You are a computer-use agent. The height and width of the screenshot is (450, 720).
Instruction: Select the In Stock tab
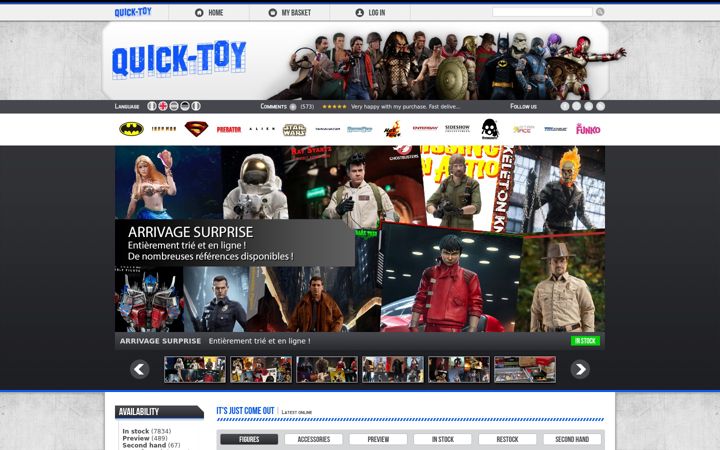[443, 439]
